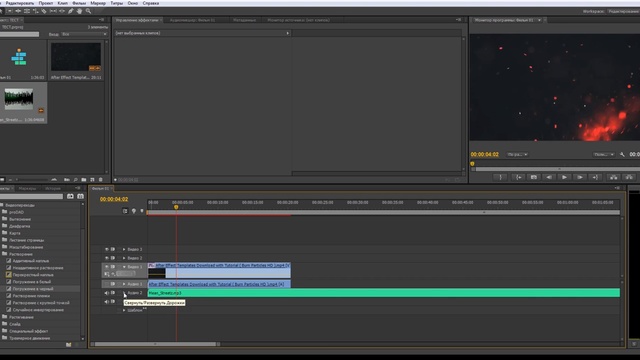The height and width of the screenshot is (360, 640).
Task: Expand the Шаблон master track
Action: click(x=124, y=310)
